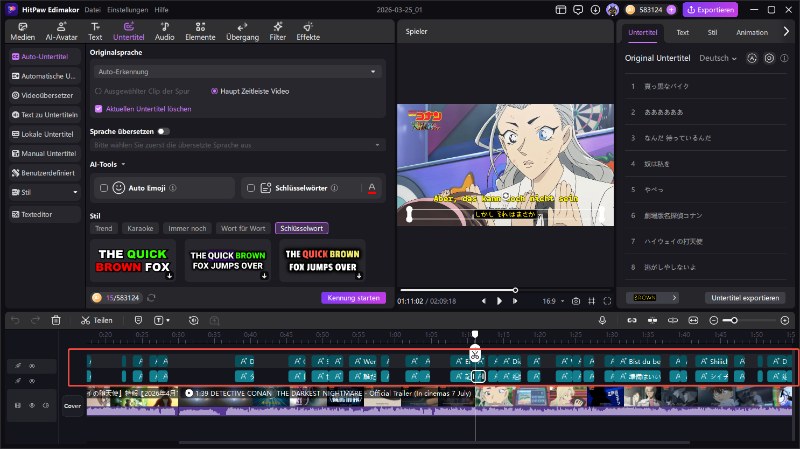Open the Einstellungen menu
The image size is (800, 449).
point(128,10)
